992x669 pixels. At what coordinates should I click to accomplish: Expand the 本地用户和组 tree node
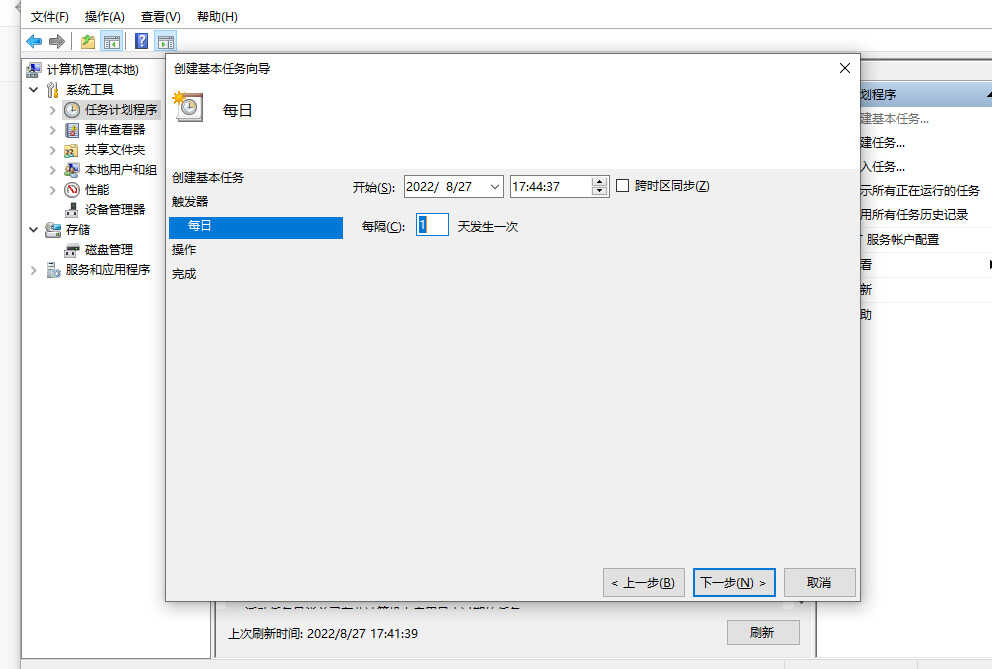pos(53,170)
